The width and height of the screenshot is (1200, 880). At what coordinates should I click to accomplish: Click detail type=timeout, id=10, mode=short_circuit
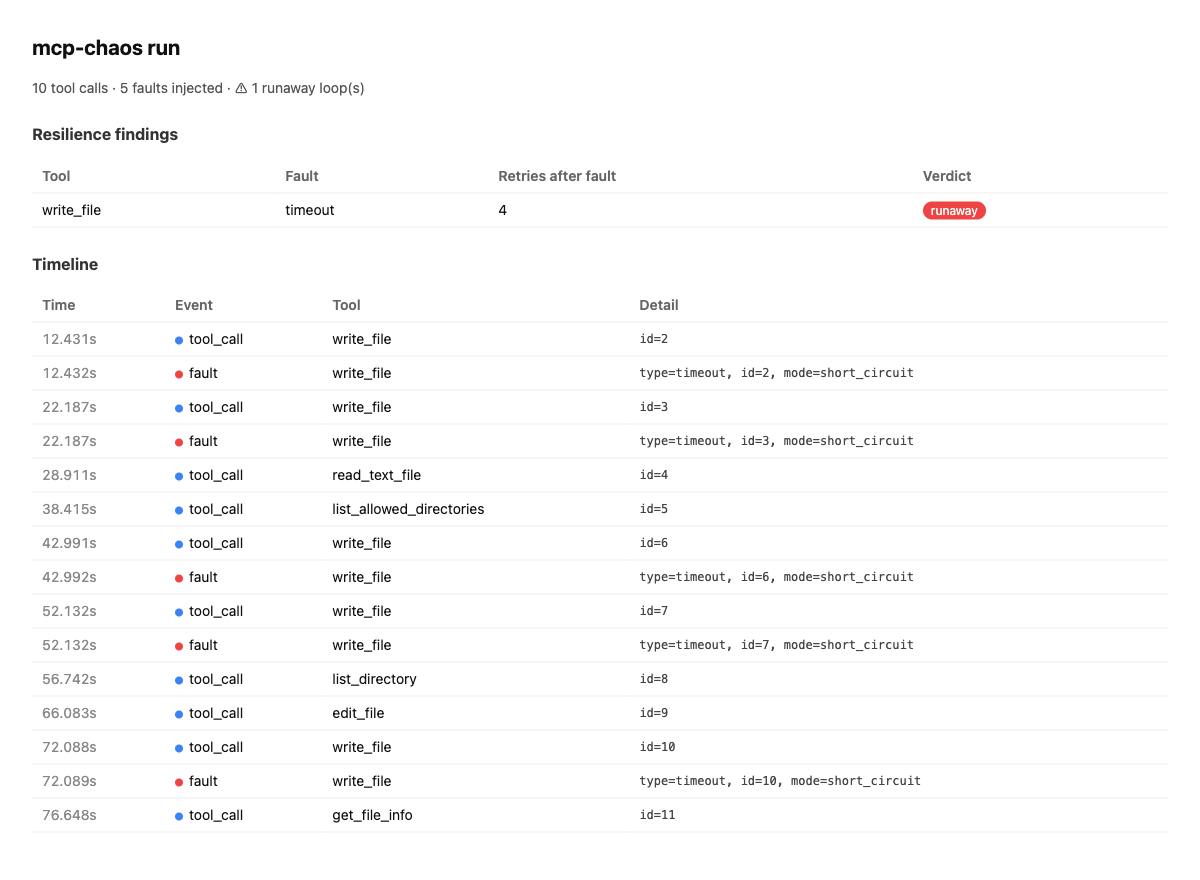point(780,781)
